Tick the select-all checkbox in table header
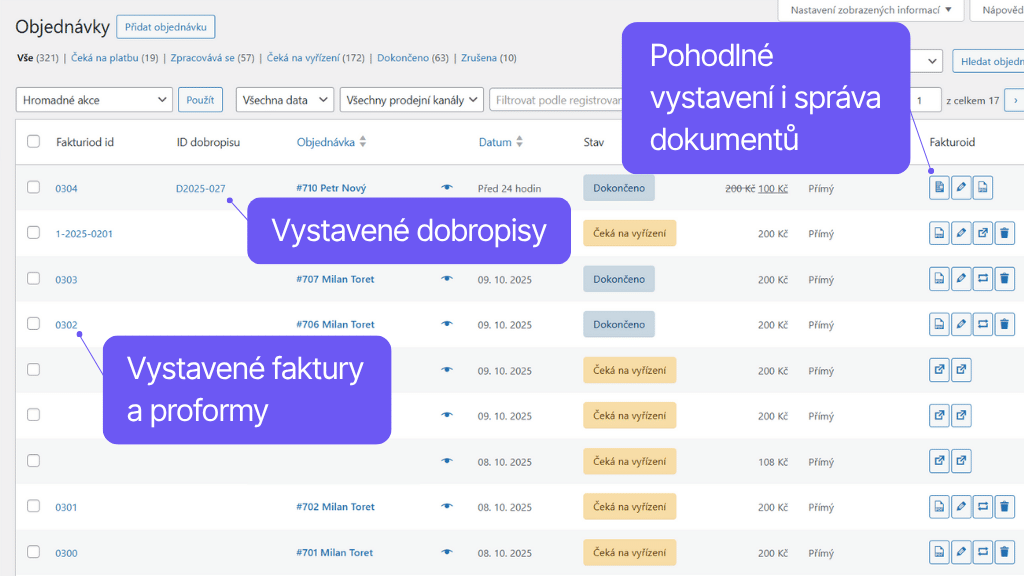Viewport: 1024px width, 576px height. (33, 142)
